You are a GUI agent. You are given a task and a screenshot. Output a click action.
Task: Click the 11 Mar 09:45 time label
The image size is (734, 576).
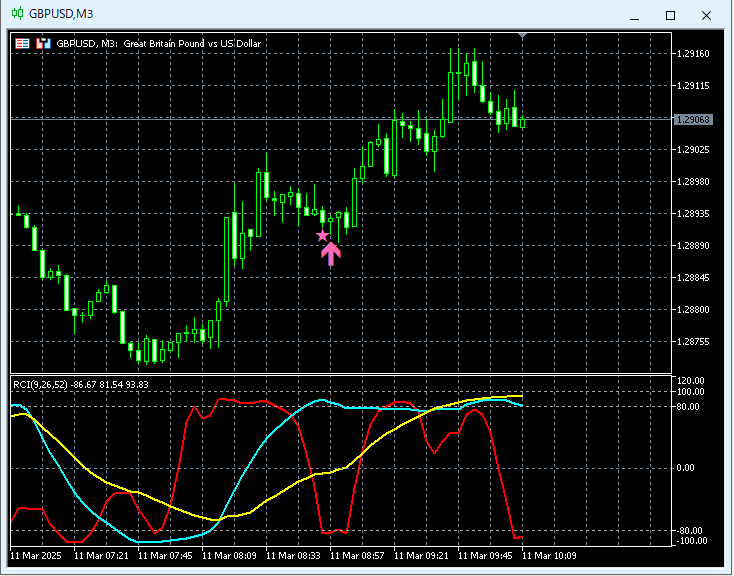coord(485,556)
